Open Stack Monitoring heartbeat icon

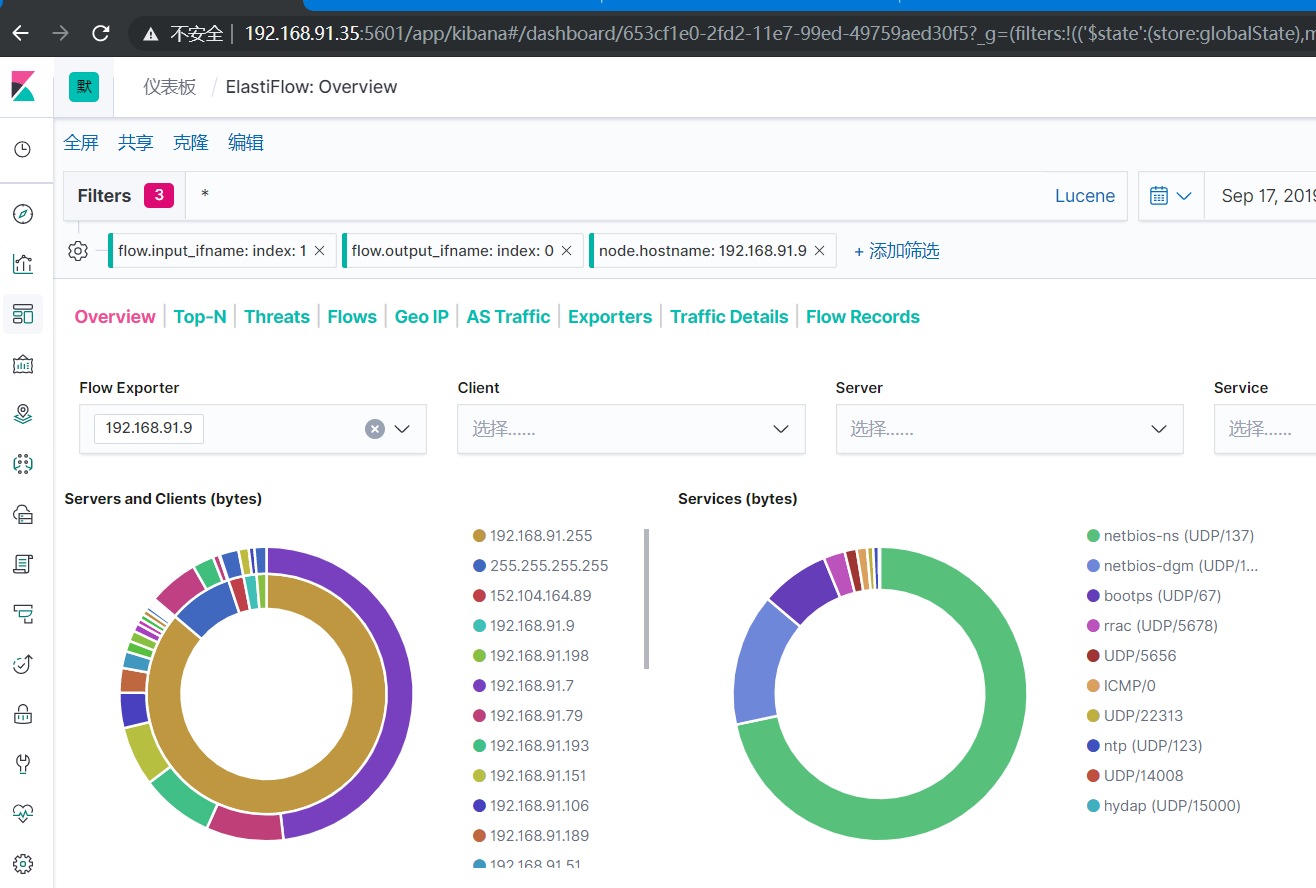click(22, 813)
